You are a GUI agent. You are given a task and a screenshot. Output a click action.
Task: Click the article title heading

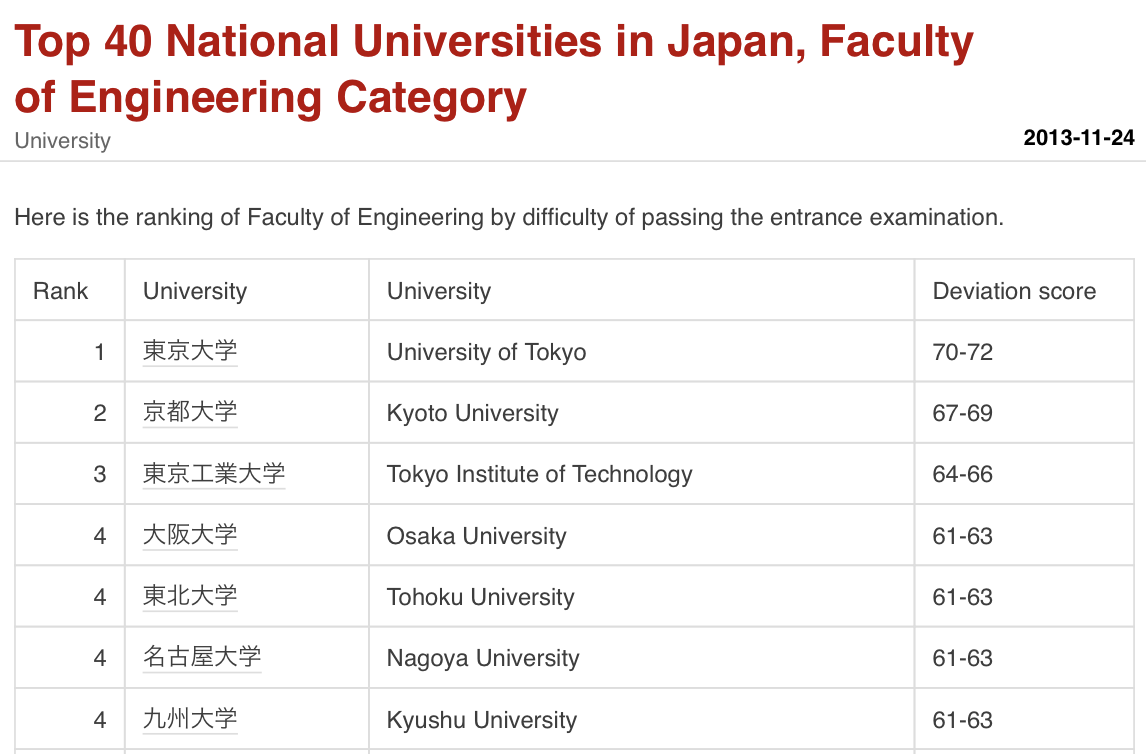tap(493, 70)
